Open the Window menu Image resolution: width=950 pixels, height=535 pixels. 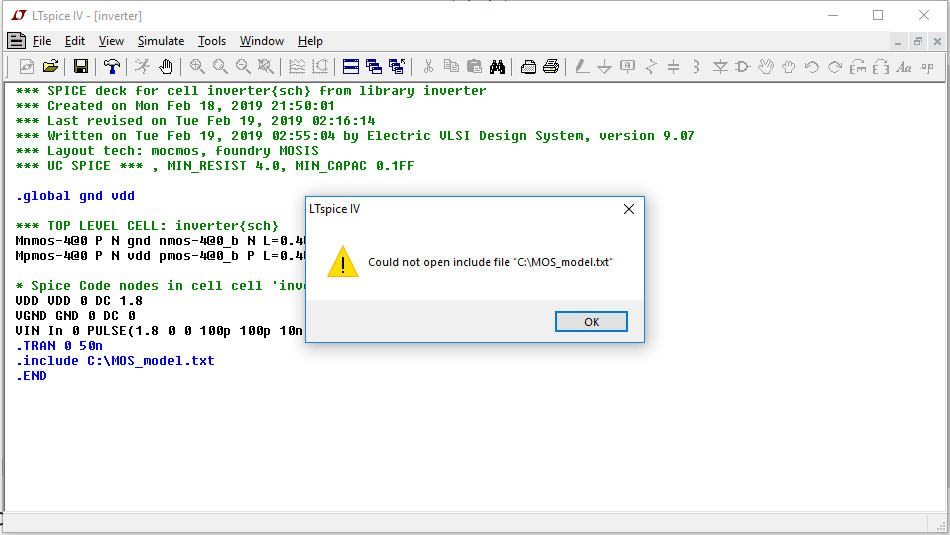[262, 41]
